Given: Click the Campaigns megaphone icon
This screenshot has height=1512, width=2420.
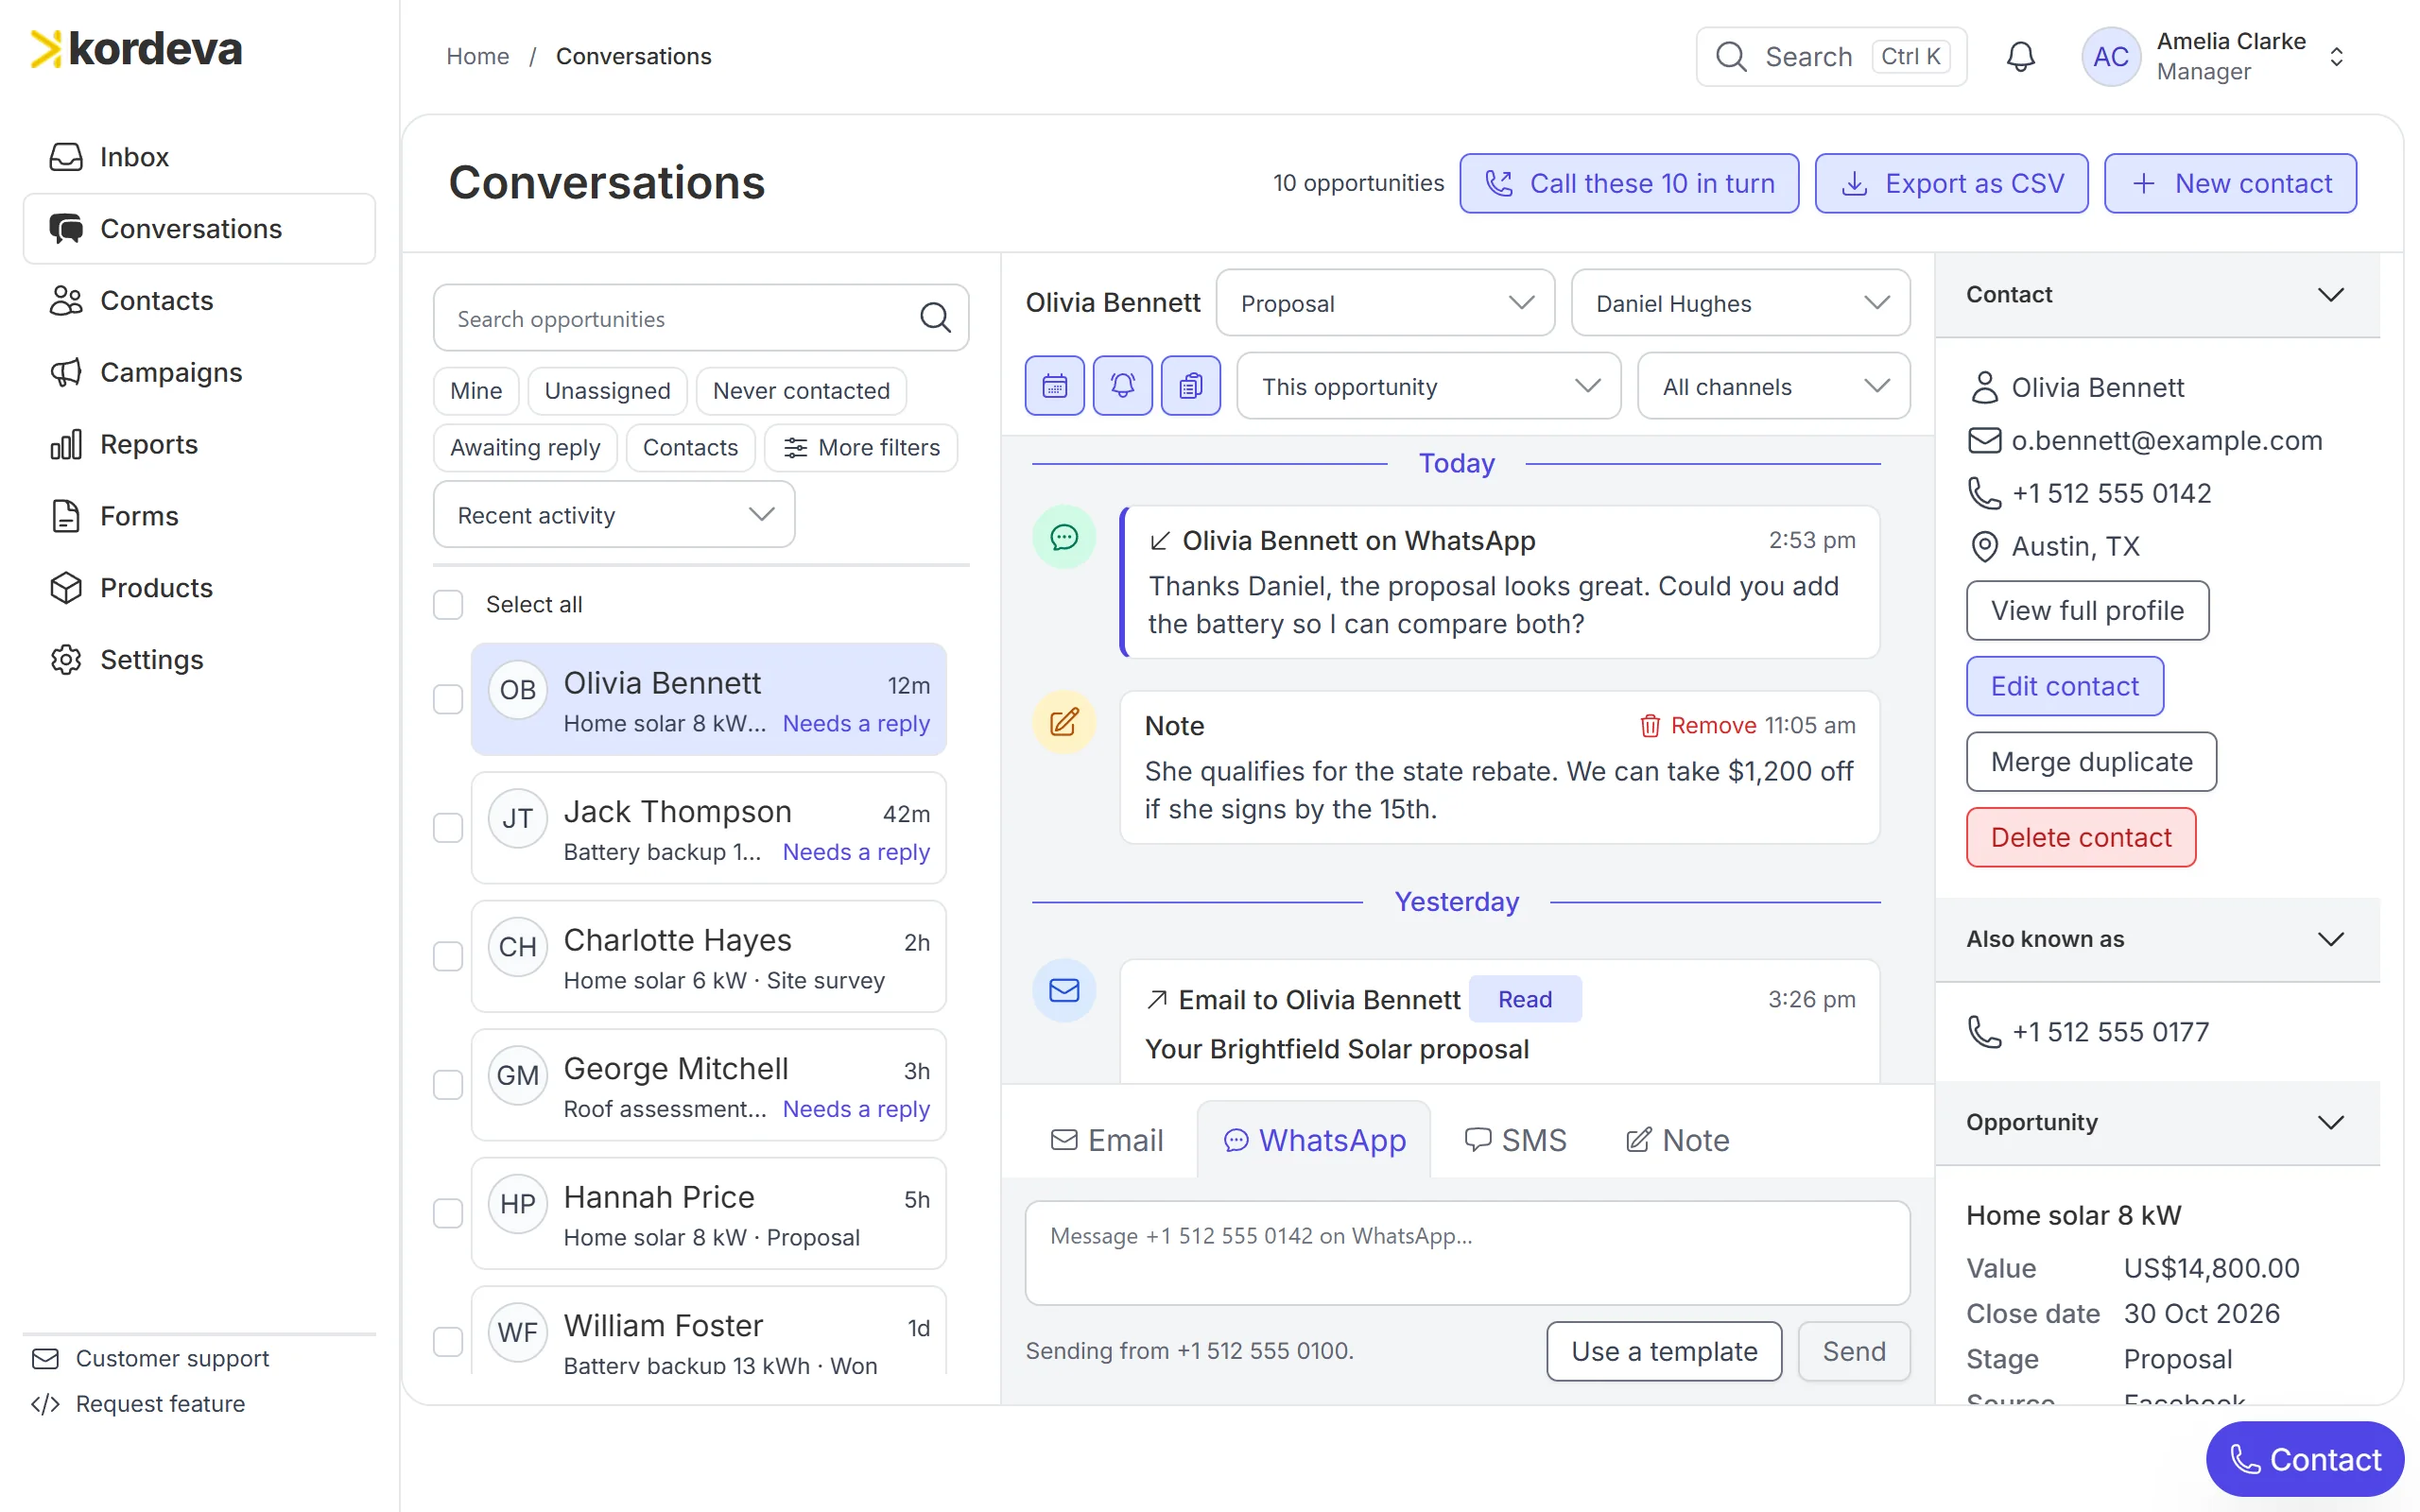Looking at the screenshot, I should (66, 373).
